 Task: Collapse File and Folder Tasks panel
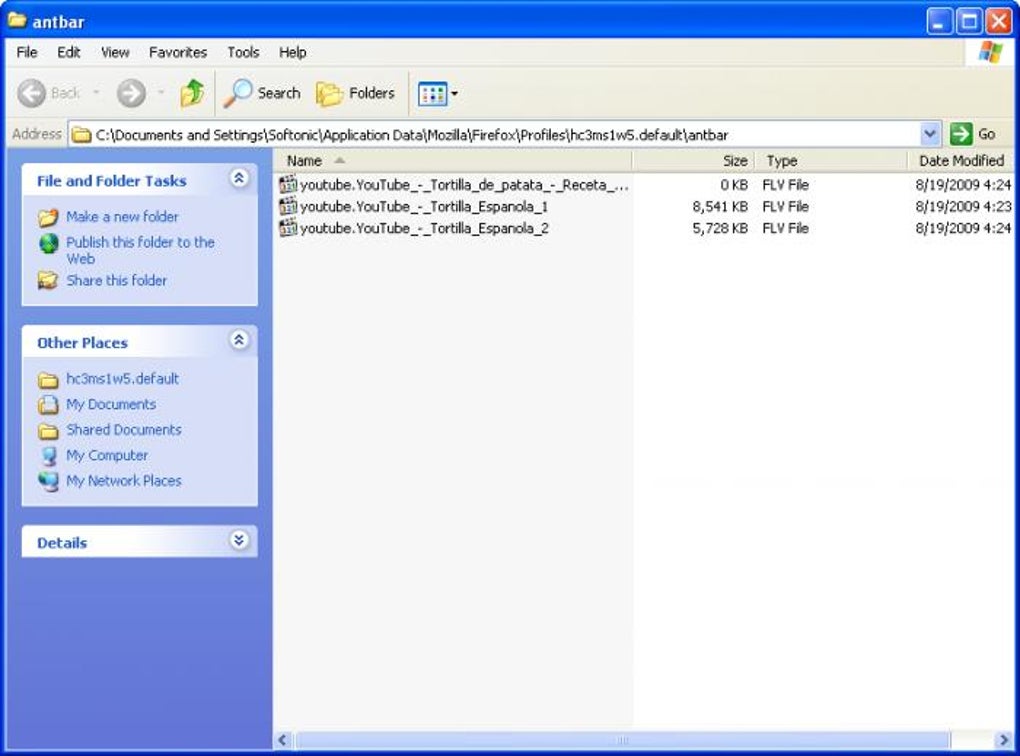point(239,178)
